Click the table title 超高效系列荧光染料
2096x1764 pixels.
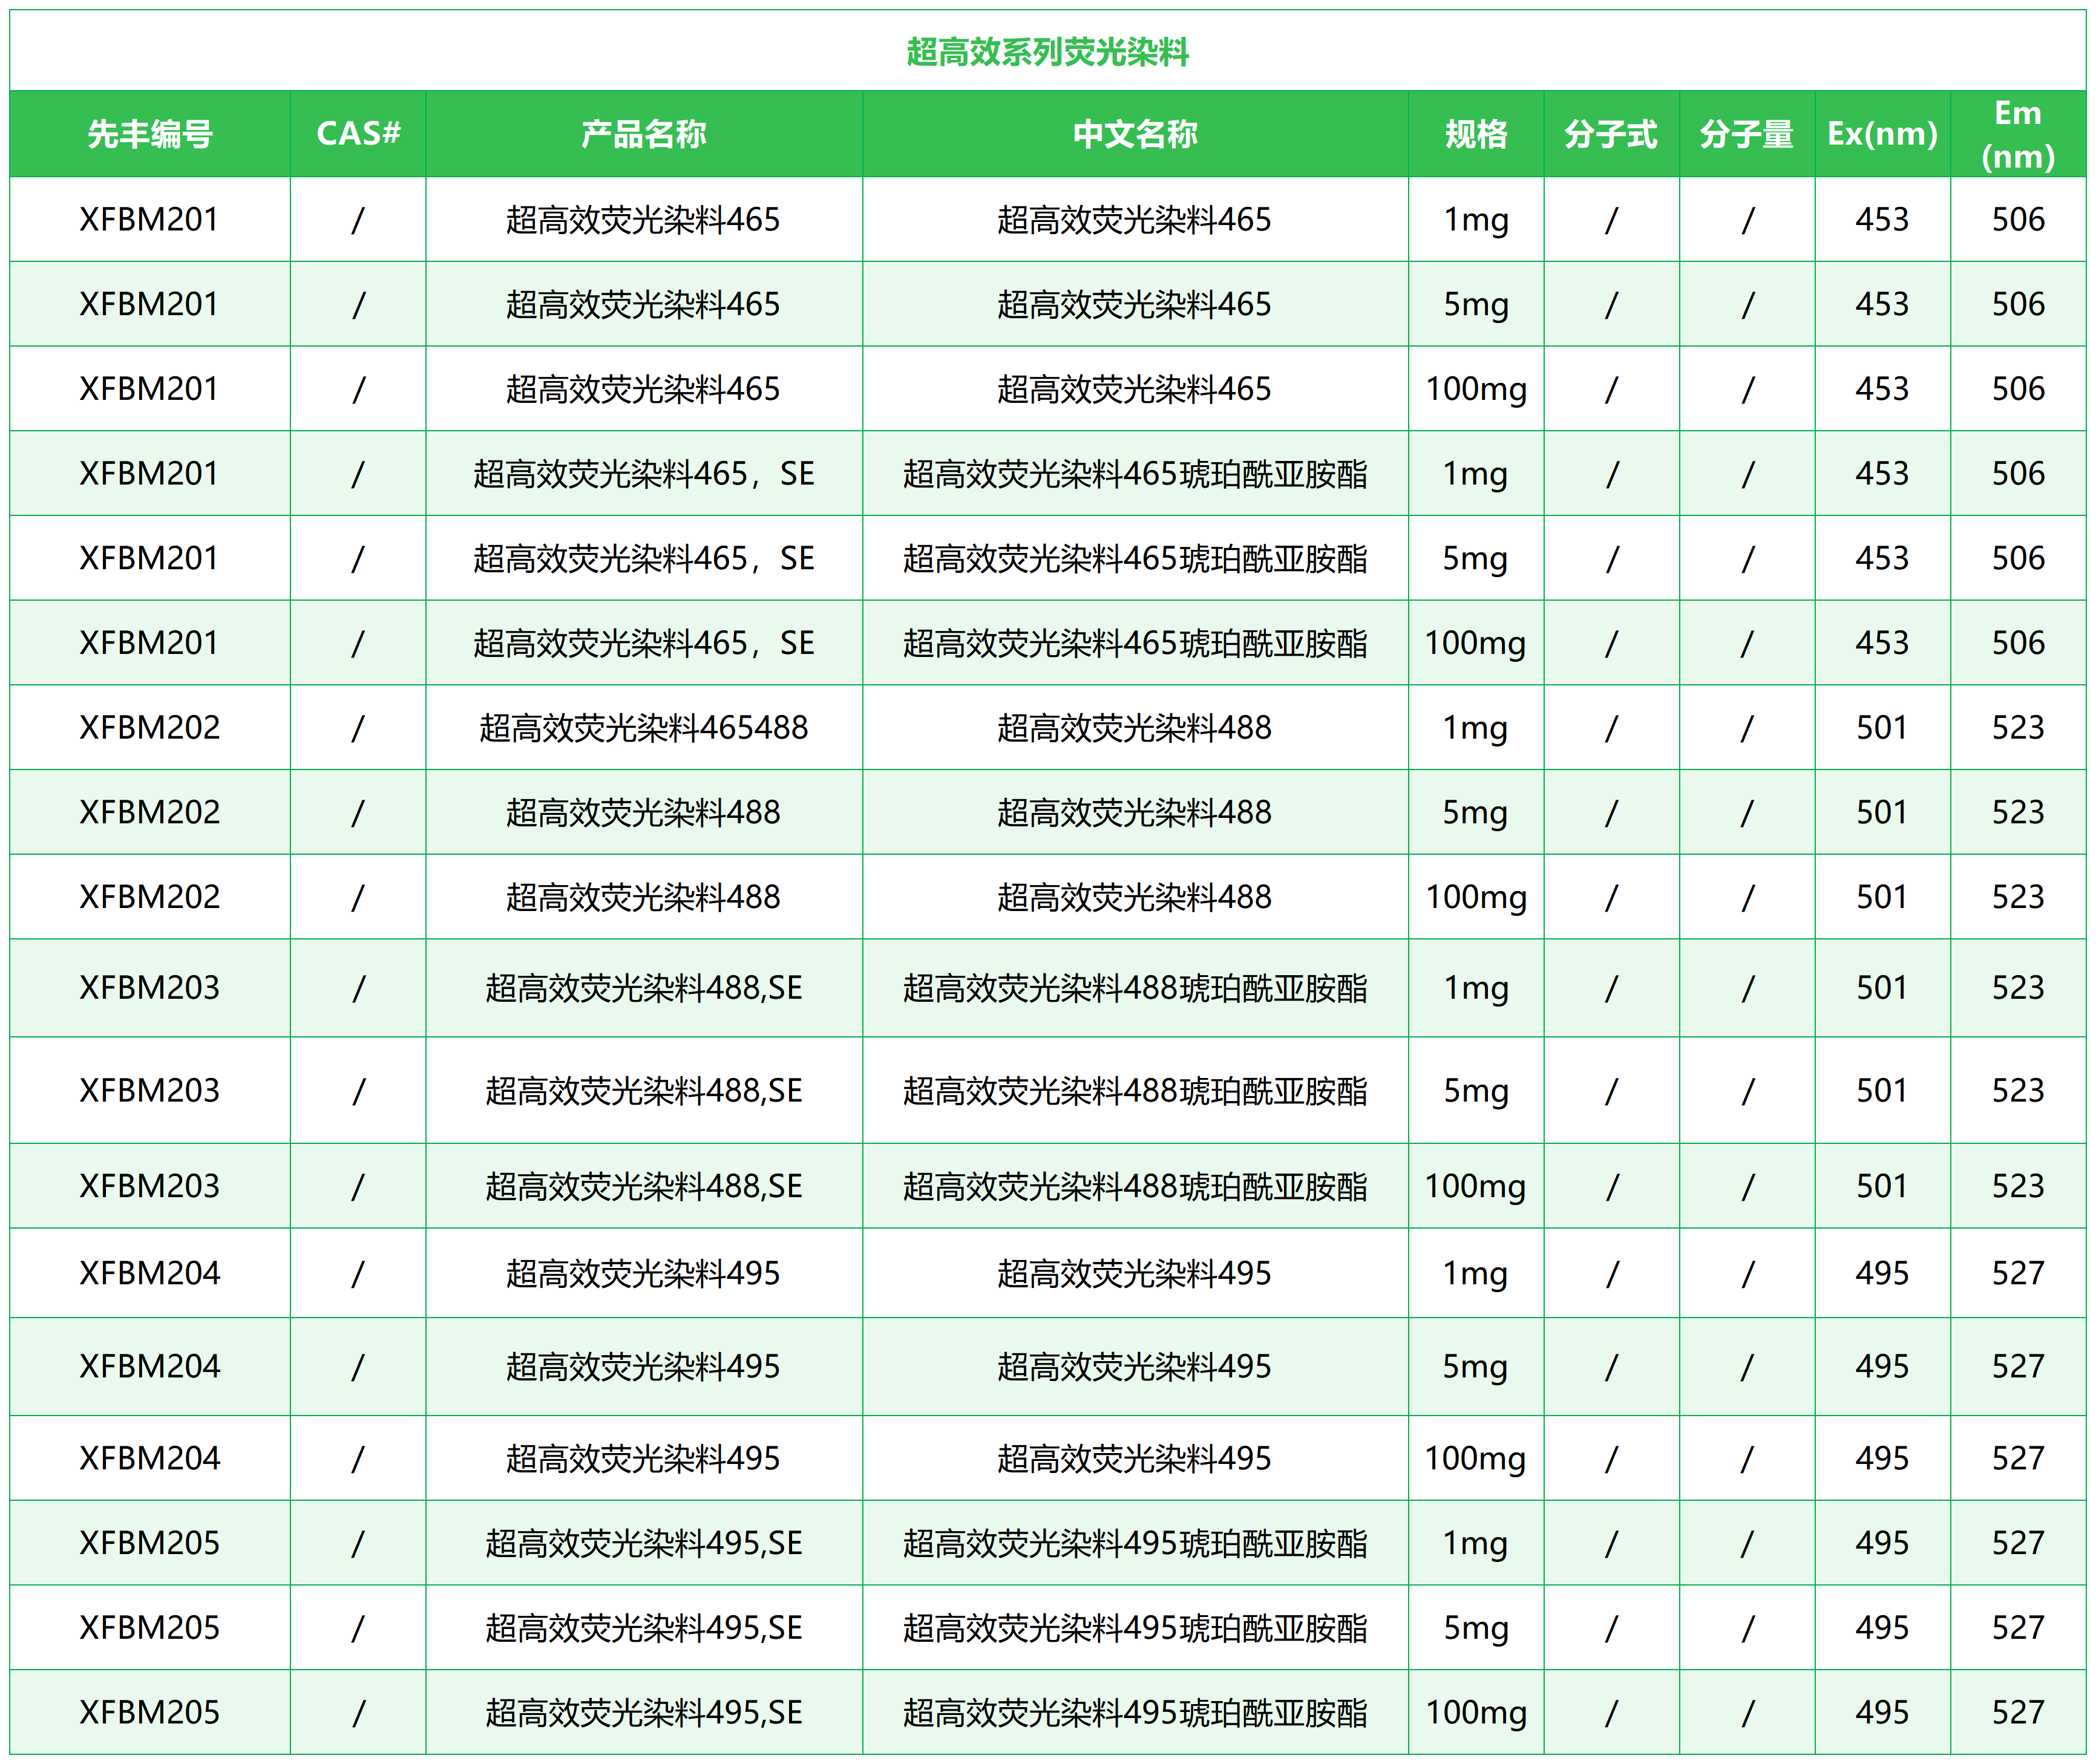click(1047, 52)
